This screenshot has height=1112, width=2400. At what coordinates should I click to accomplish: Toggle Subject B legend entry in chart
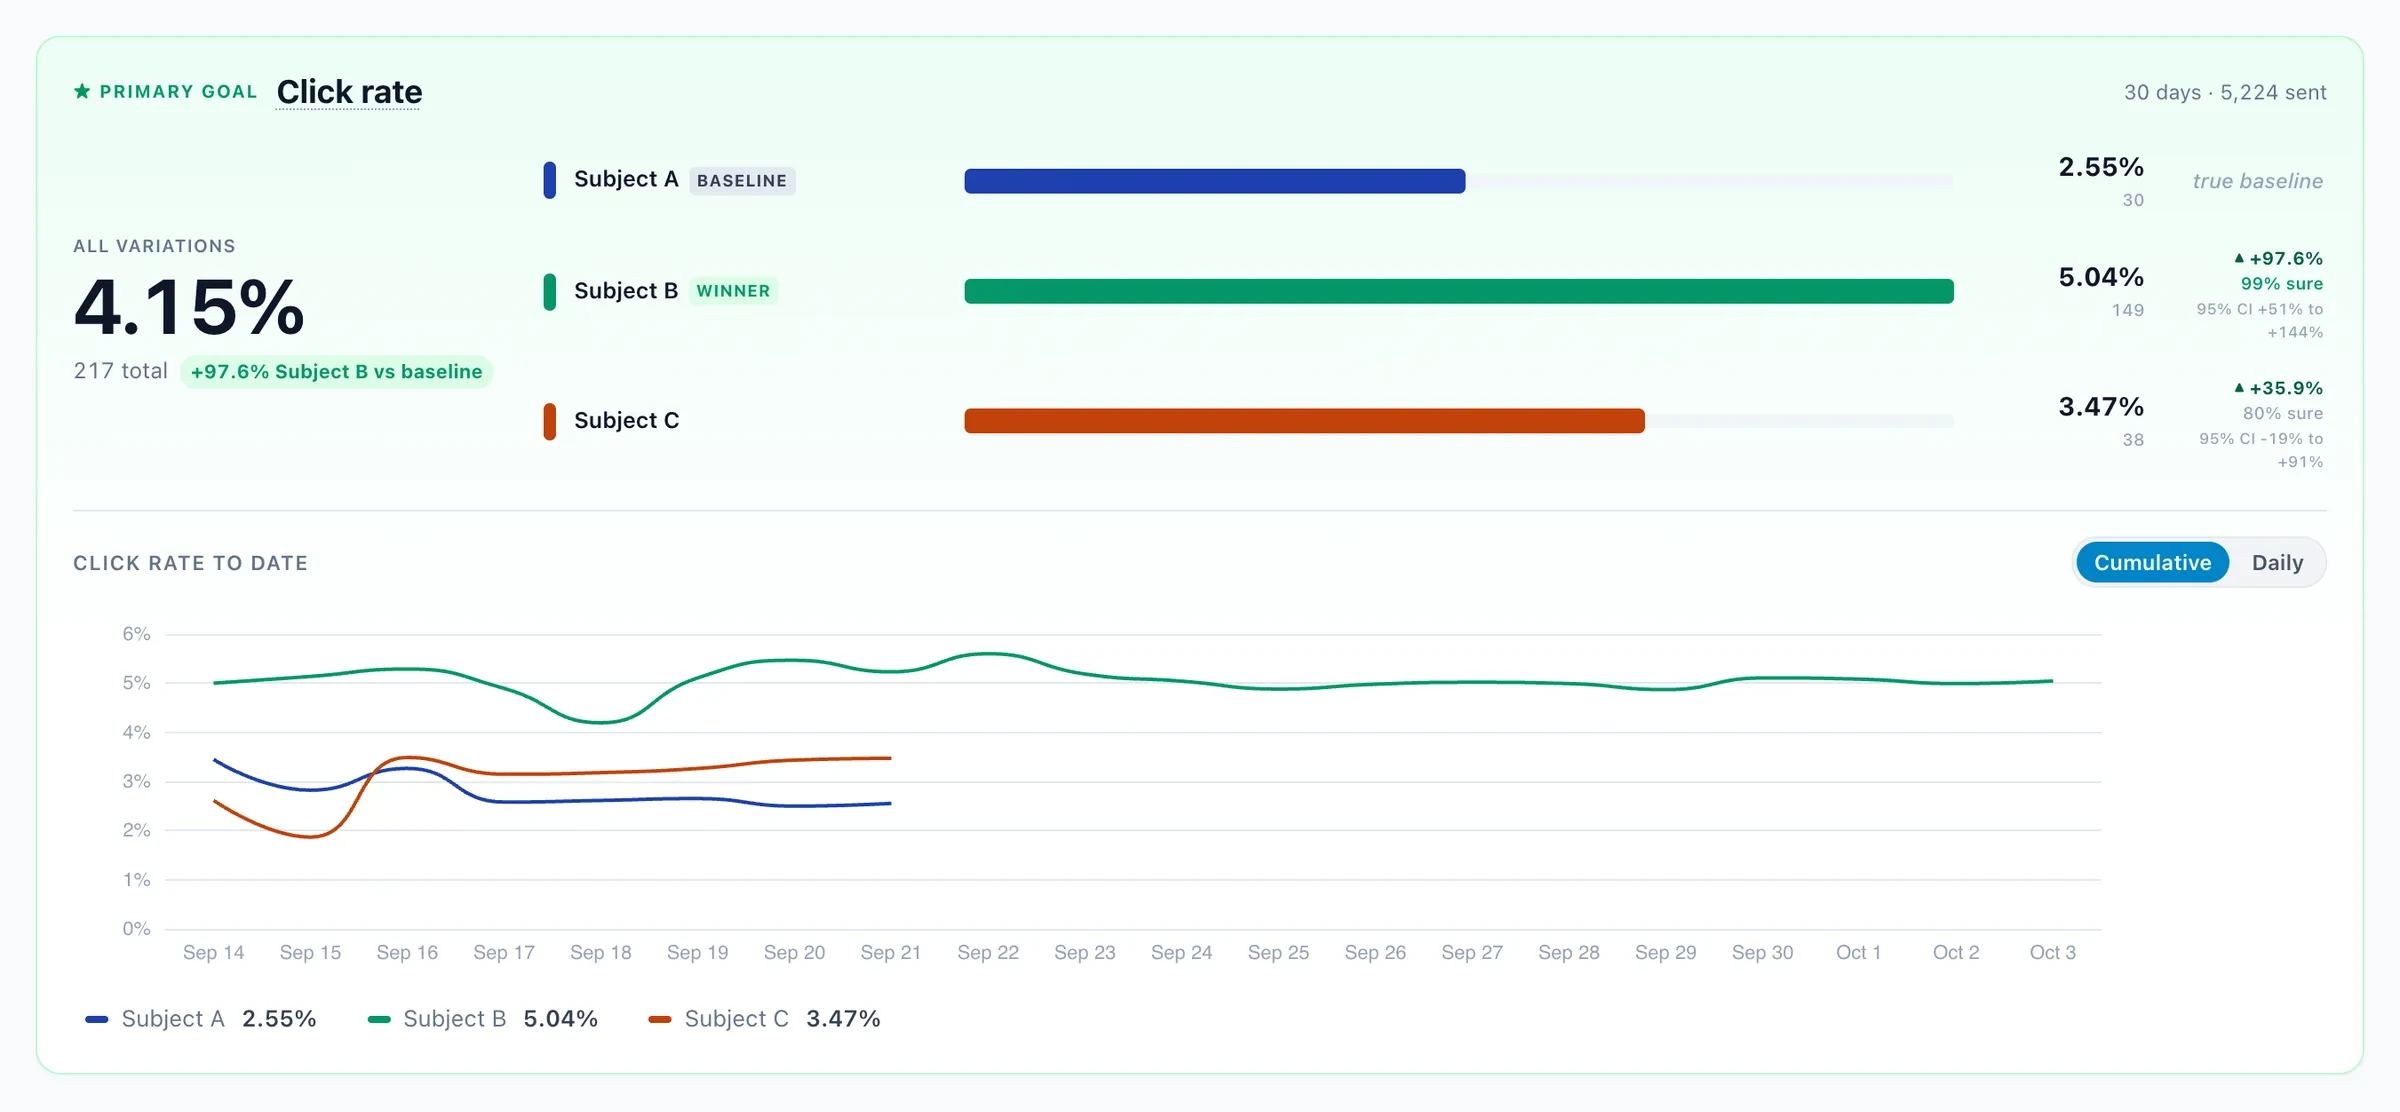482,1019
